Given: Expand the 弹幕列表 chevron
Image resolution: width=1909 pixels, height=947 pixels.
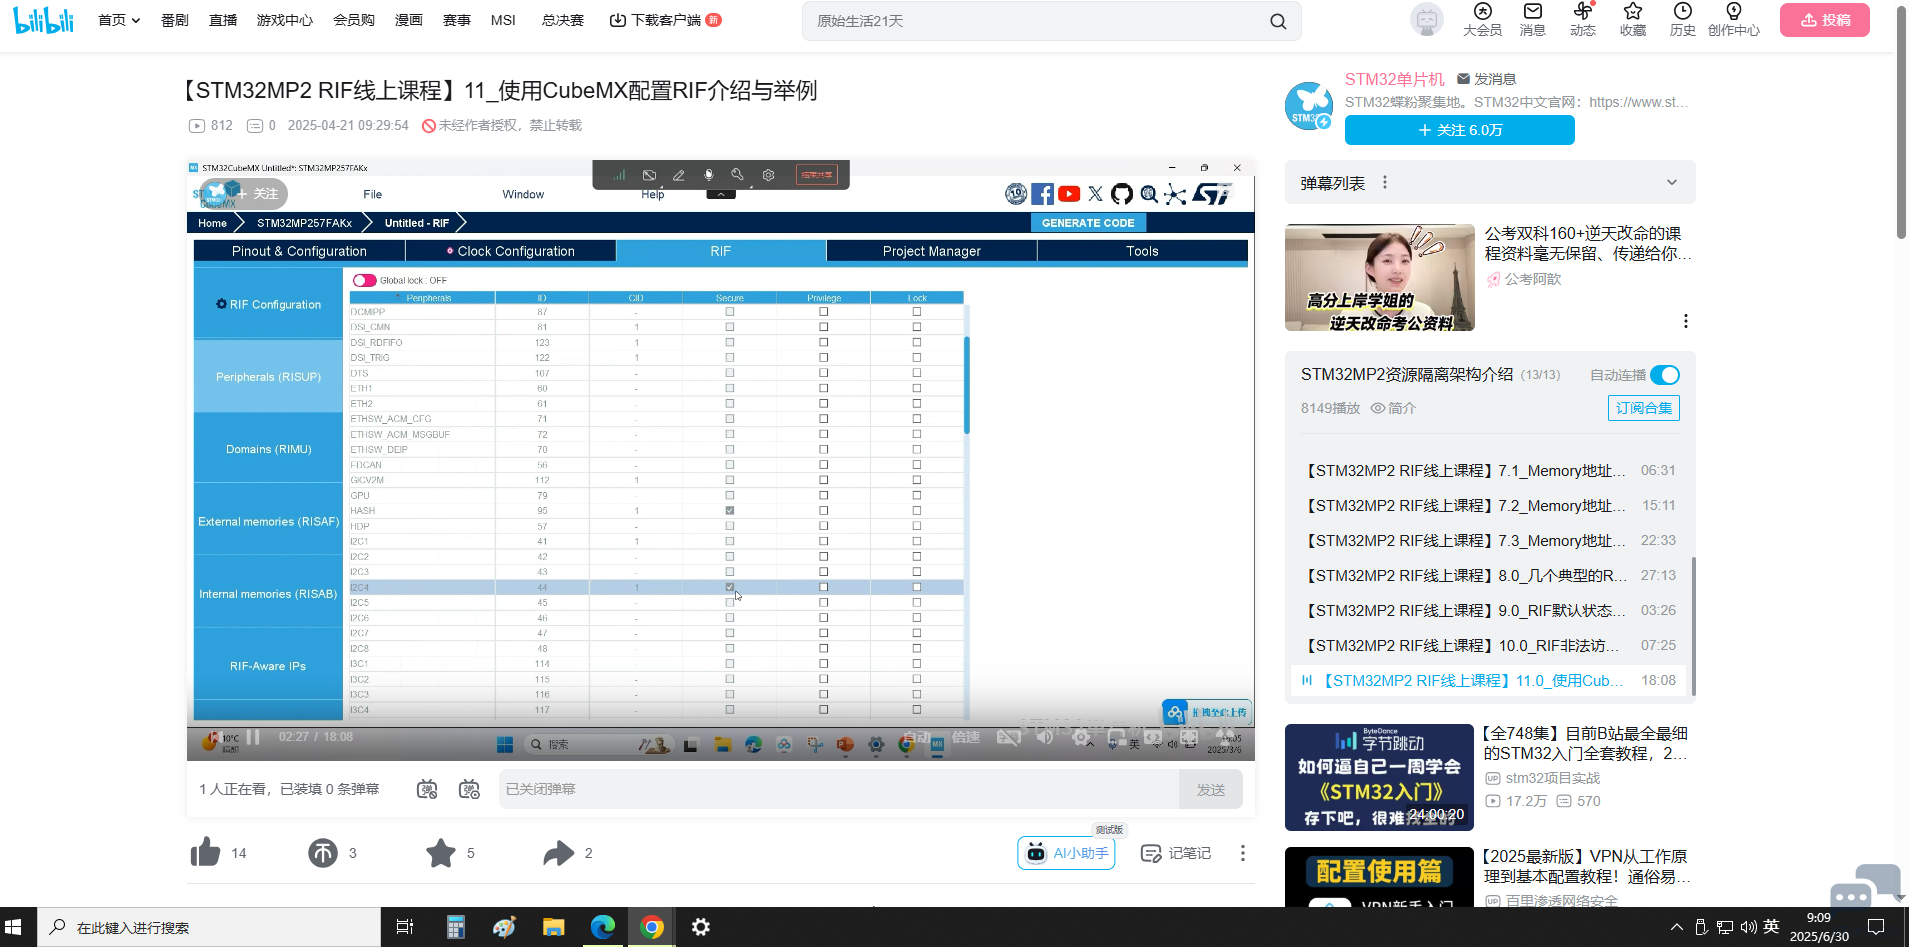Looking at the screenshot, I should (1671, 182).
